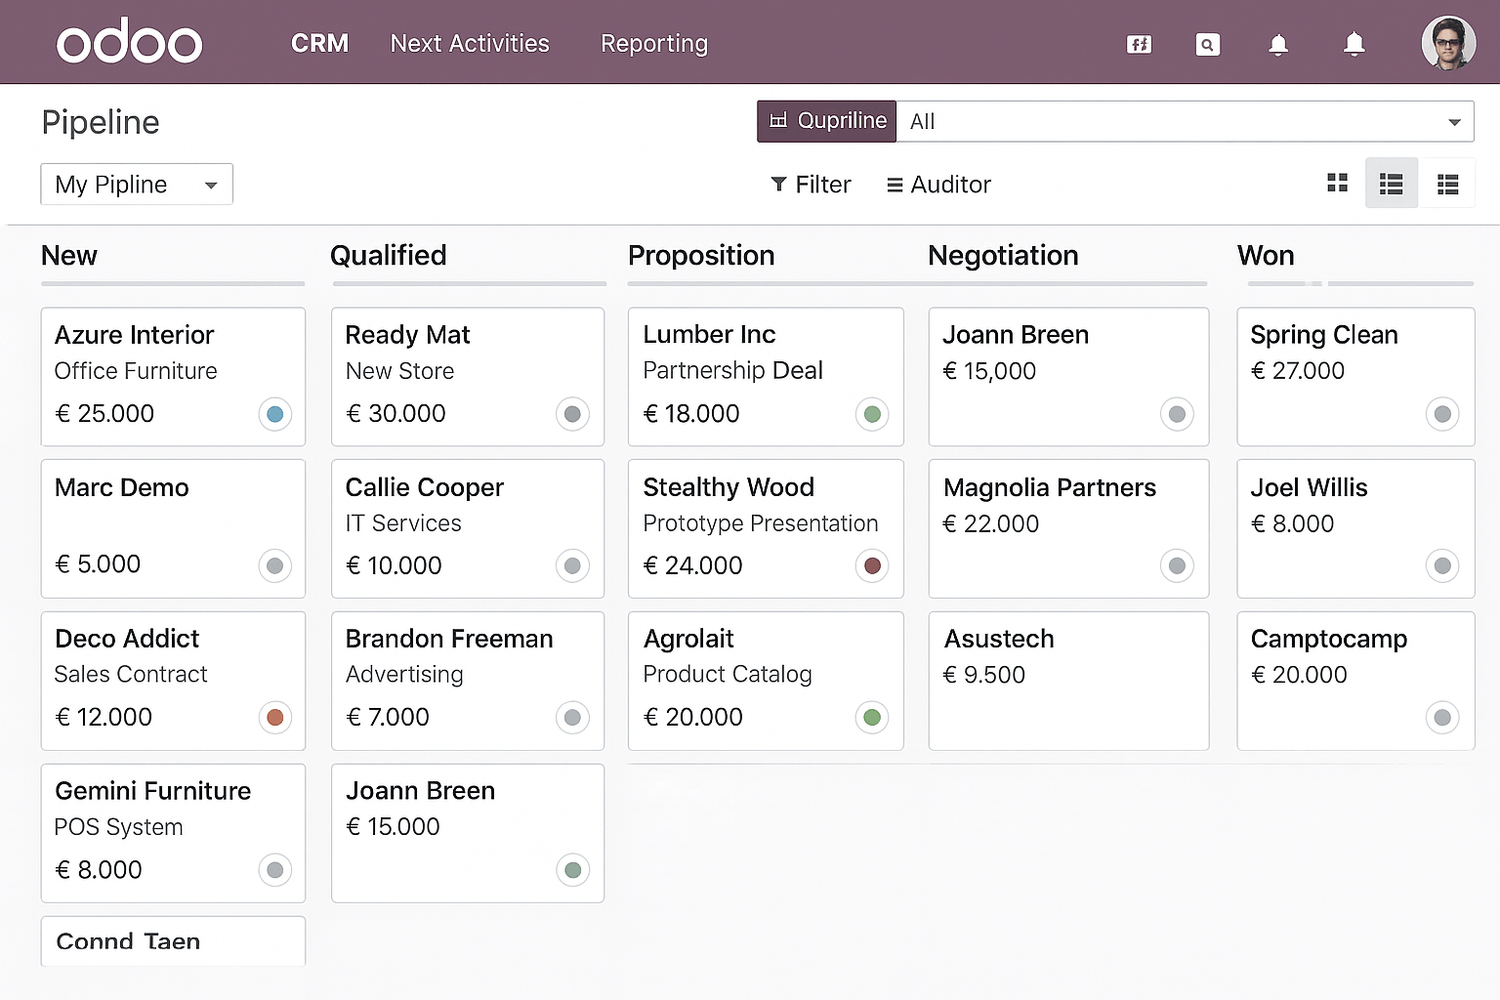Open the second bell notification icon
Image resolution: width=1500 pixels, height=1000 pixels.
pos(1354,44)
